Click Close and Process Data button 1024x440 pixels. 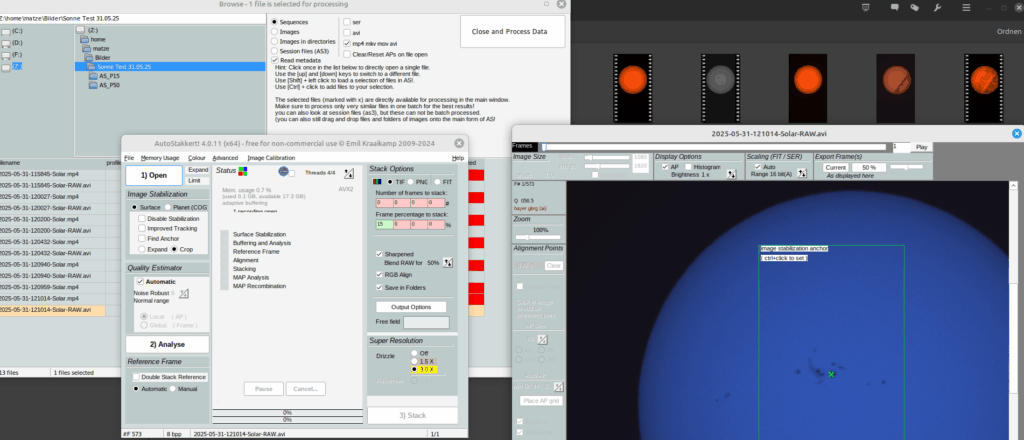click(x=513, y=31)
